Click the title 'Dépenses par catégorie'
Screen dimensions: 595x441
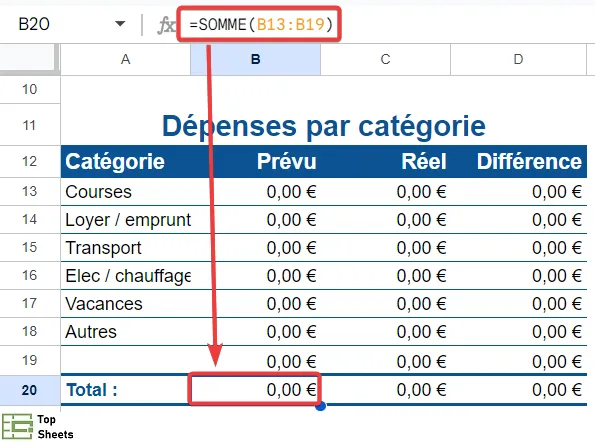(x=324, y=126)
